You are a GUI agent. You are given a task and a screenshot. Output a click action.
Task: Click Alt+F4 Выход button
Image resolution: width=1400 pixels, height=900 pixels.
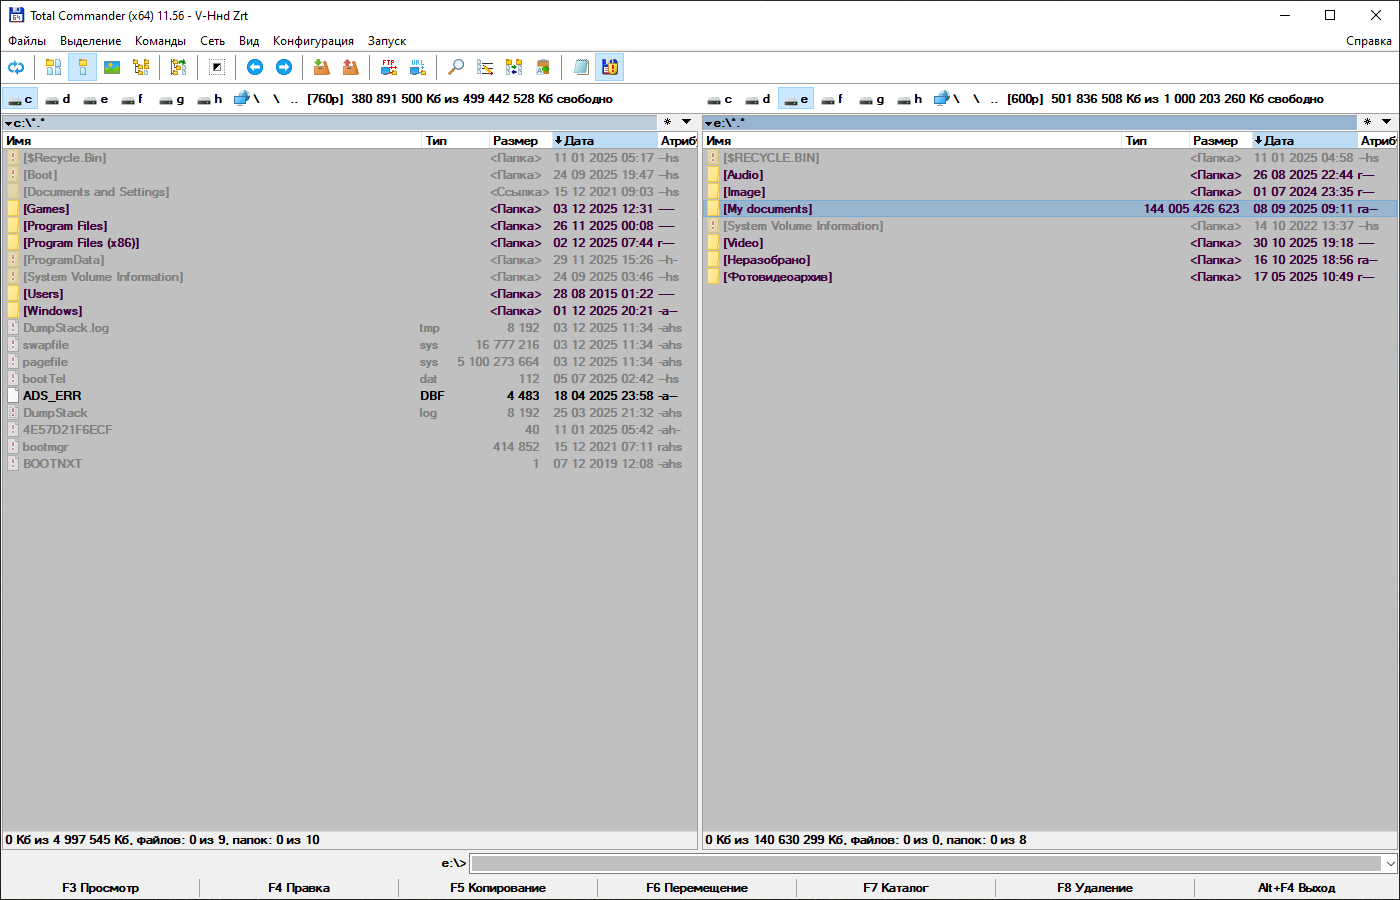point(1296,888)
